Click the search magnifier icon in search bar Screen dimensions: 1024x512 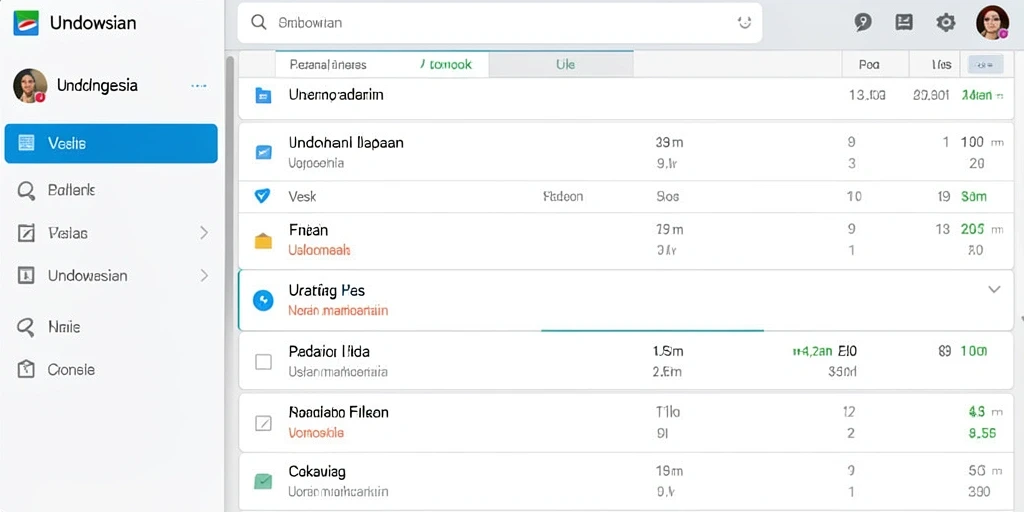(x=259, y=22)
